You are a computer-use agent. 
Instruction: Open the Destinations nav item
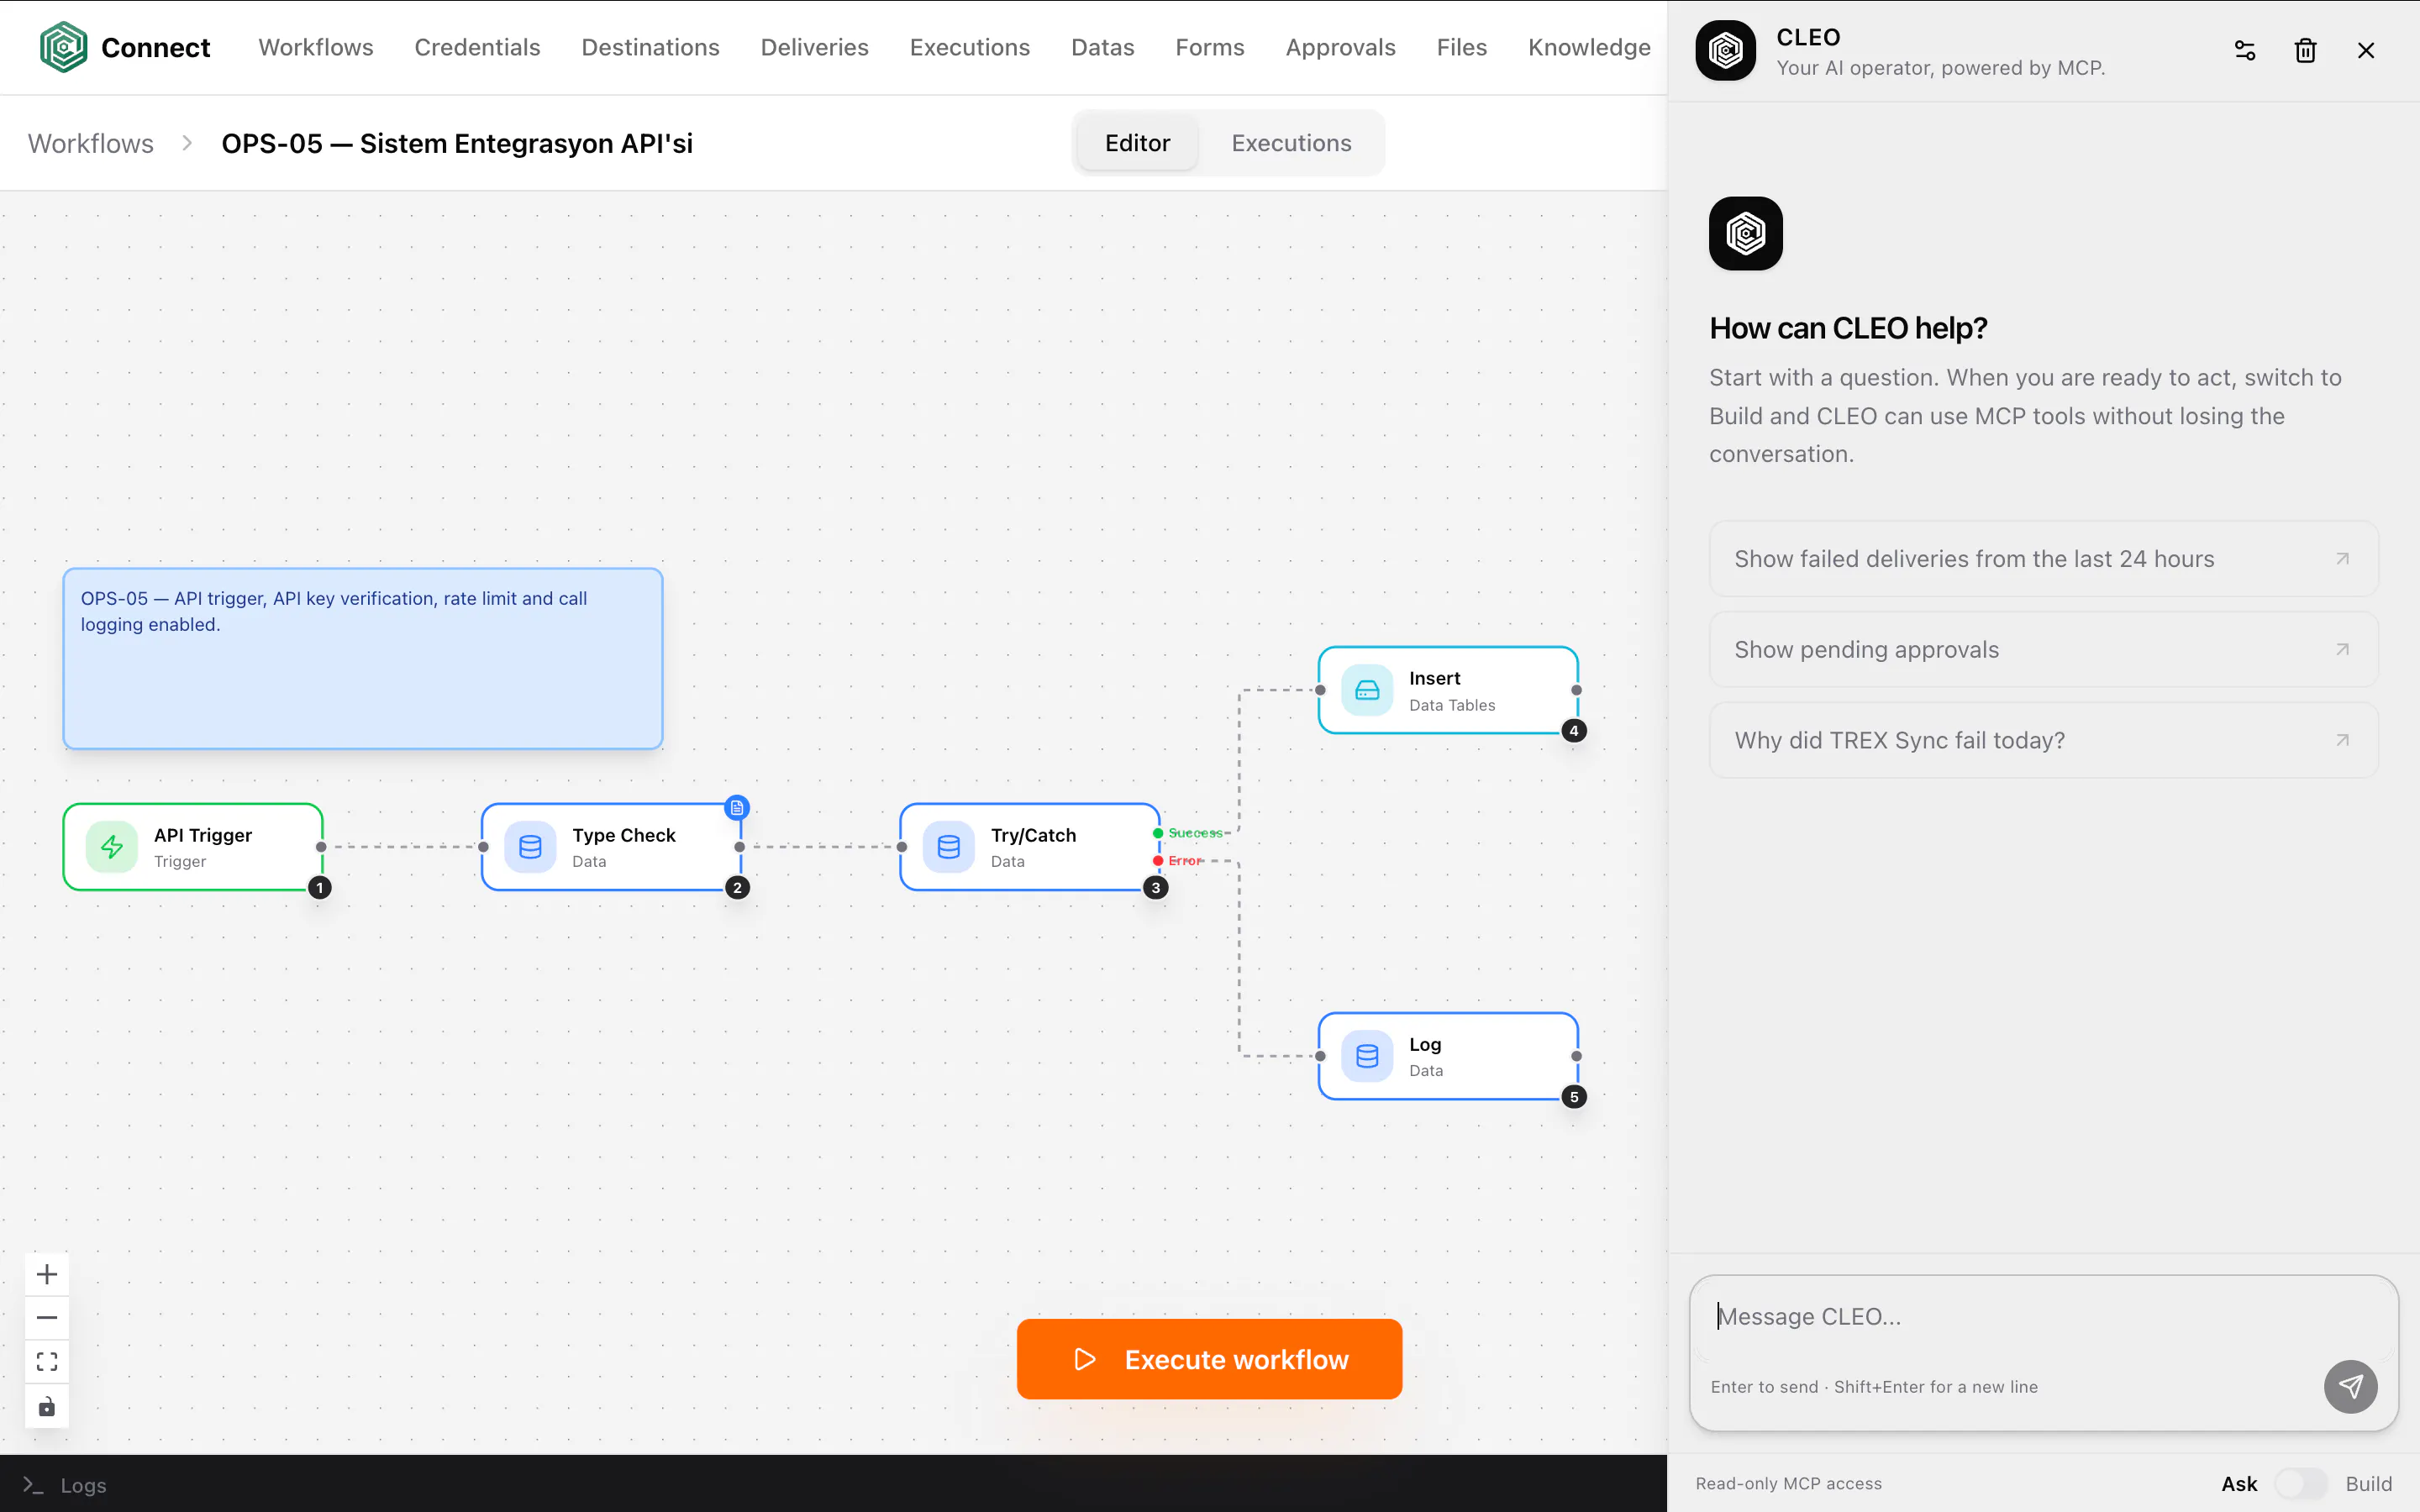tap(650, 47)
